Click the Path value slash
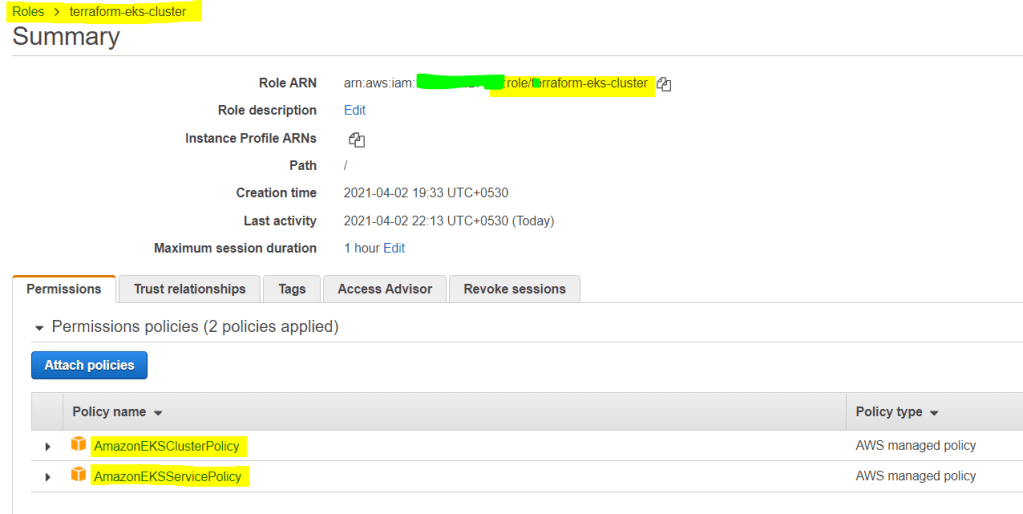 point(346,166)
